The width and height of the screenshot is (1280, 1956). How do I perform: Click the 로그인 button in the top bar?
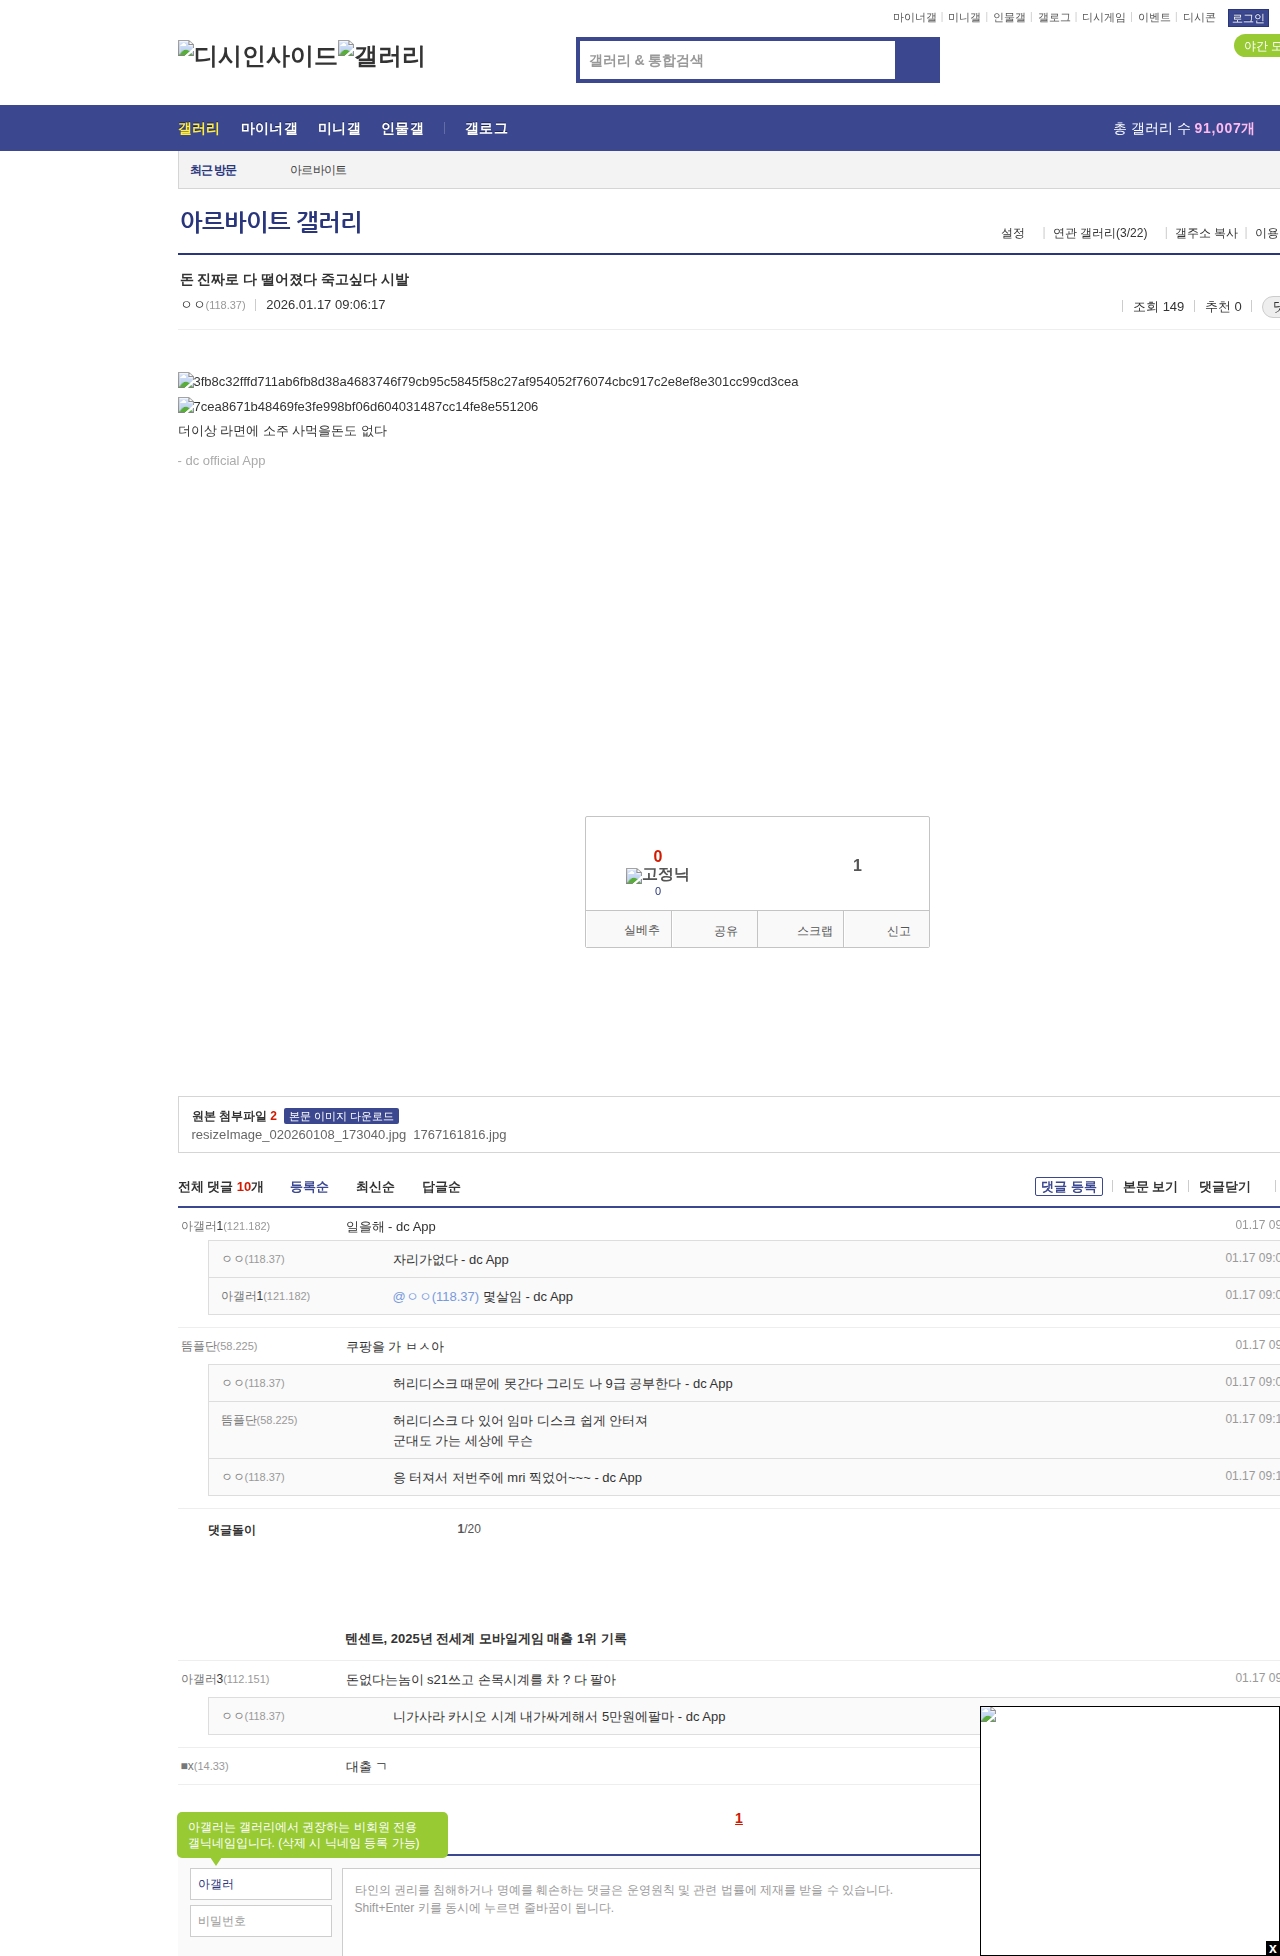[1248, 18]
